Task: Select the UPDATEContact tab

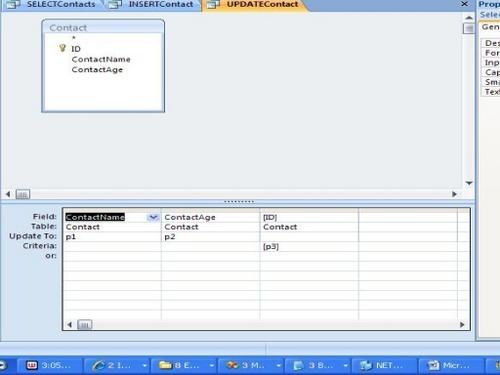Action: pos(255,5)
